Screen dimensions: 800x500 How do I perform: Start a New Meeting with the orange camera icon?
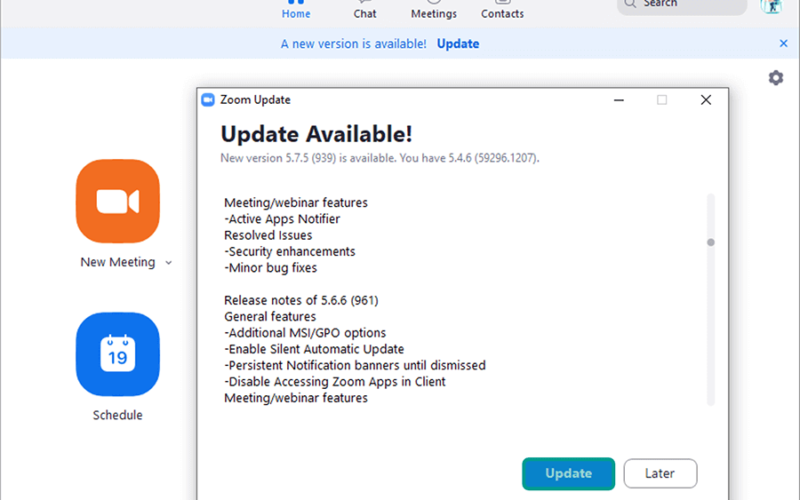(118, 201)
